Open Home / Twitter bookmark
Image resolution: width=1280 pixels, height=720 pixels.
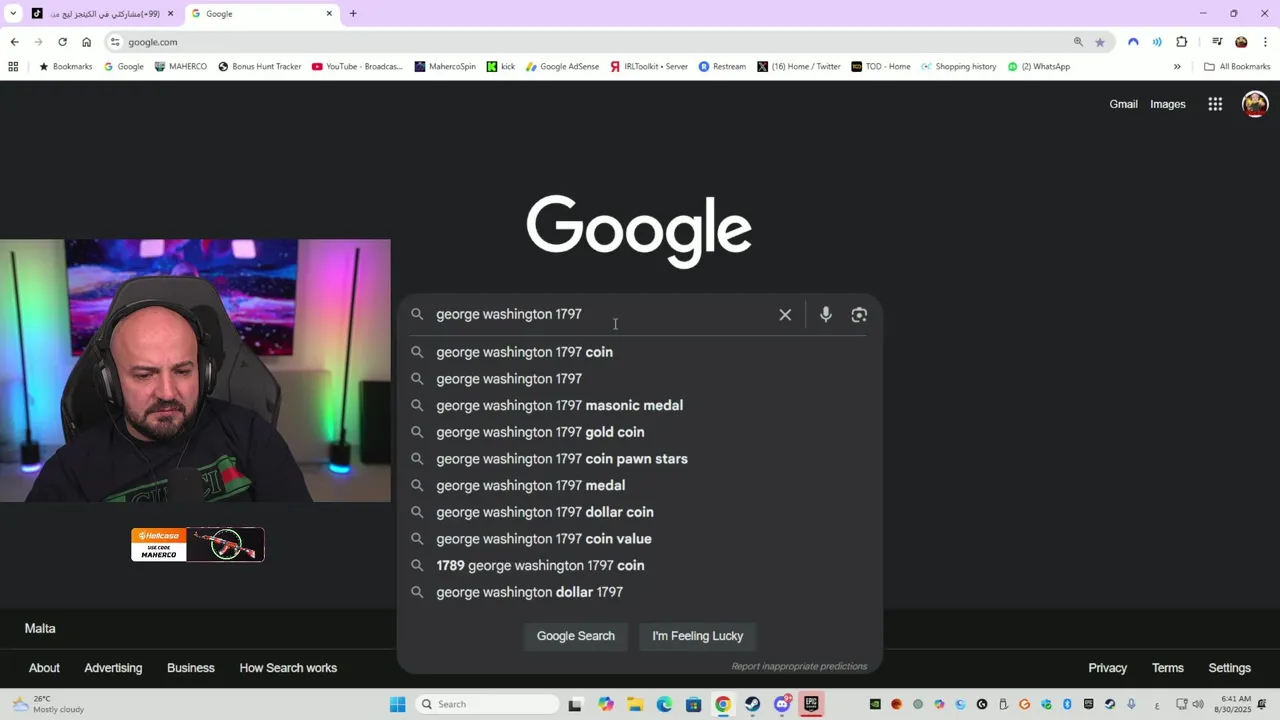click(x=799, y=67)
